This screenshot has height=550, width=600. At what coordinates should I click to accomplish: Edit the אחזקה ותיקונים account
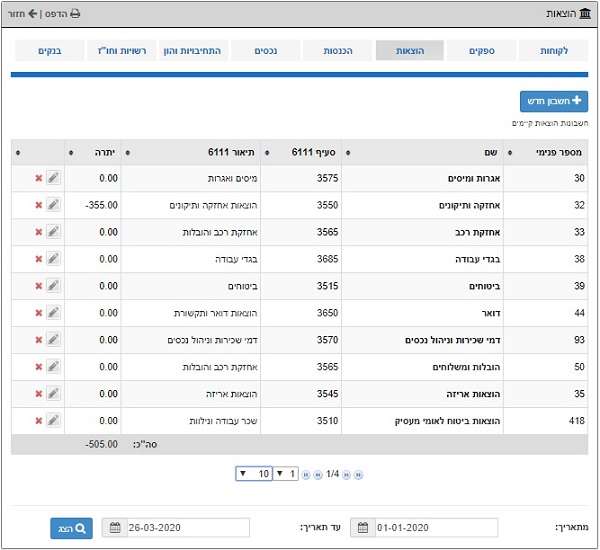pyautogui.click(x=53, y=205)
